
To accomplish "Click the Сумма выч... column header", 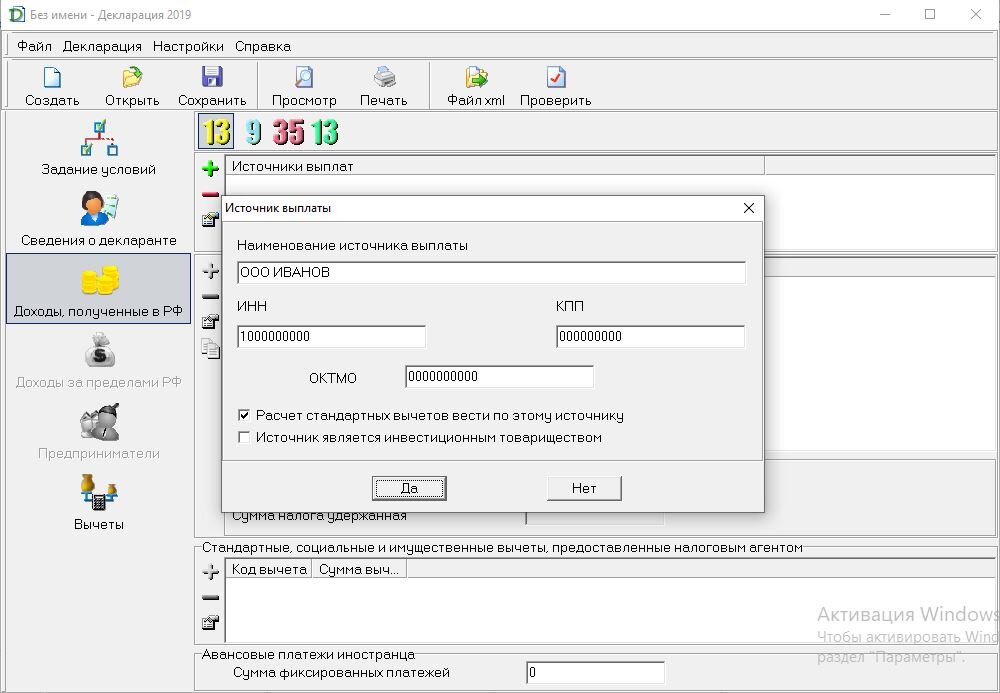I will (359, 569).
